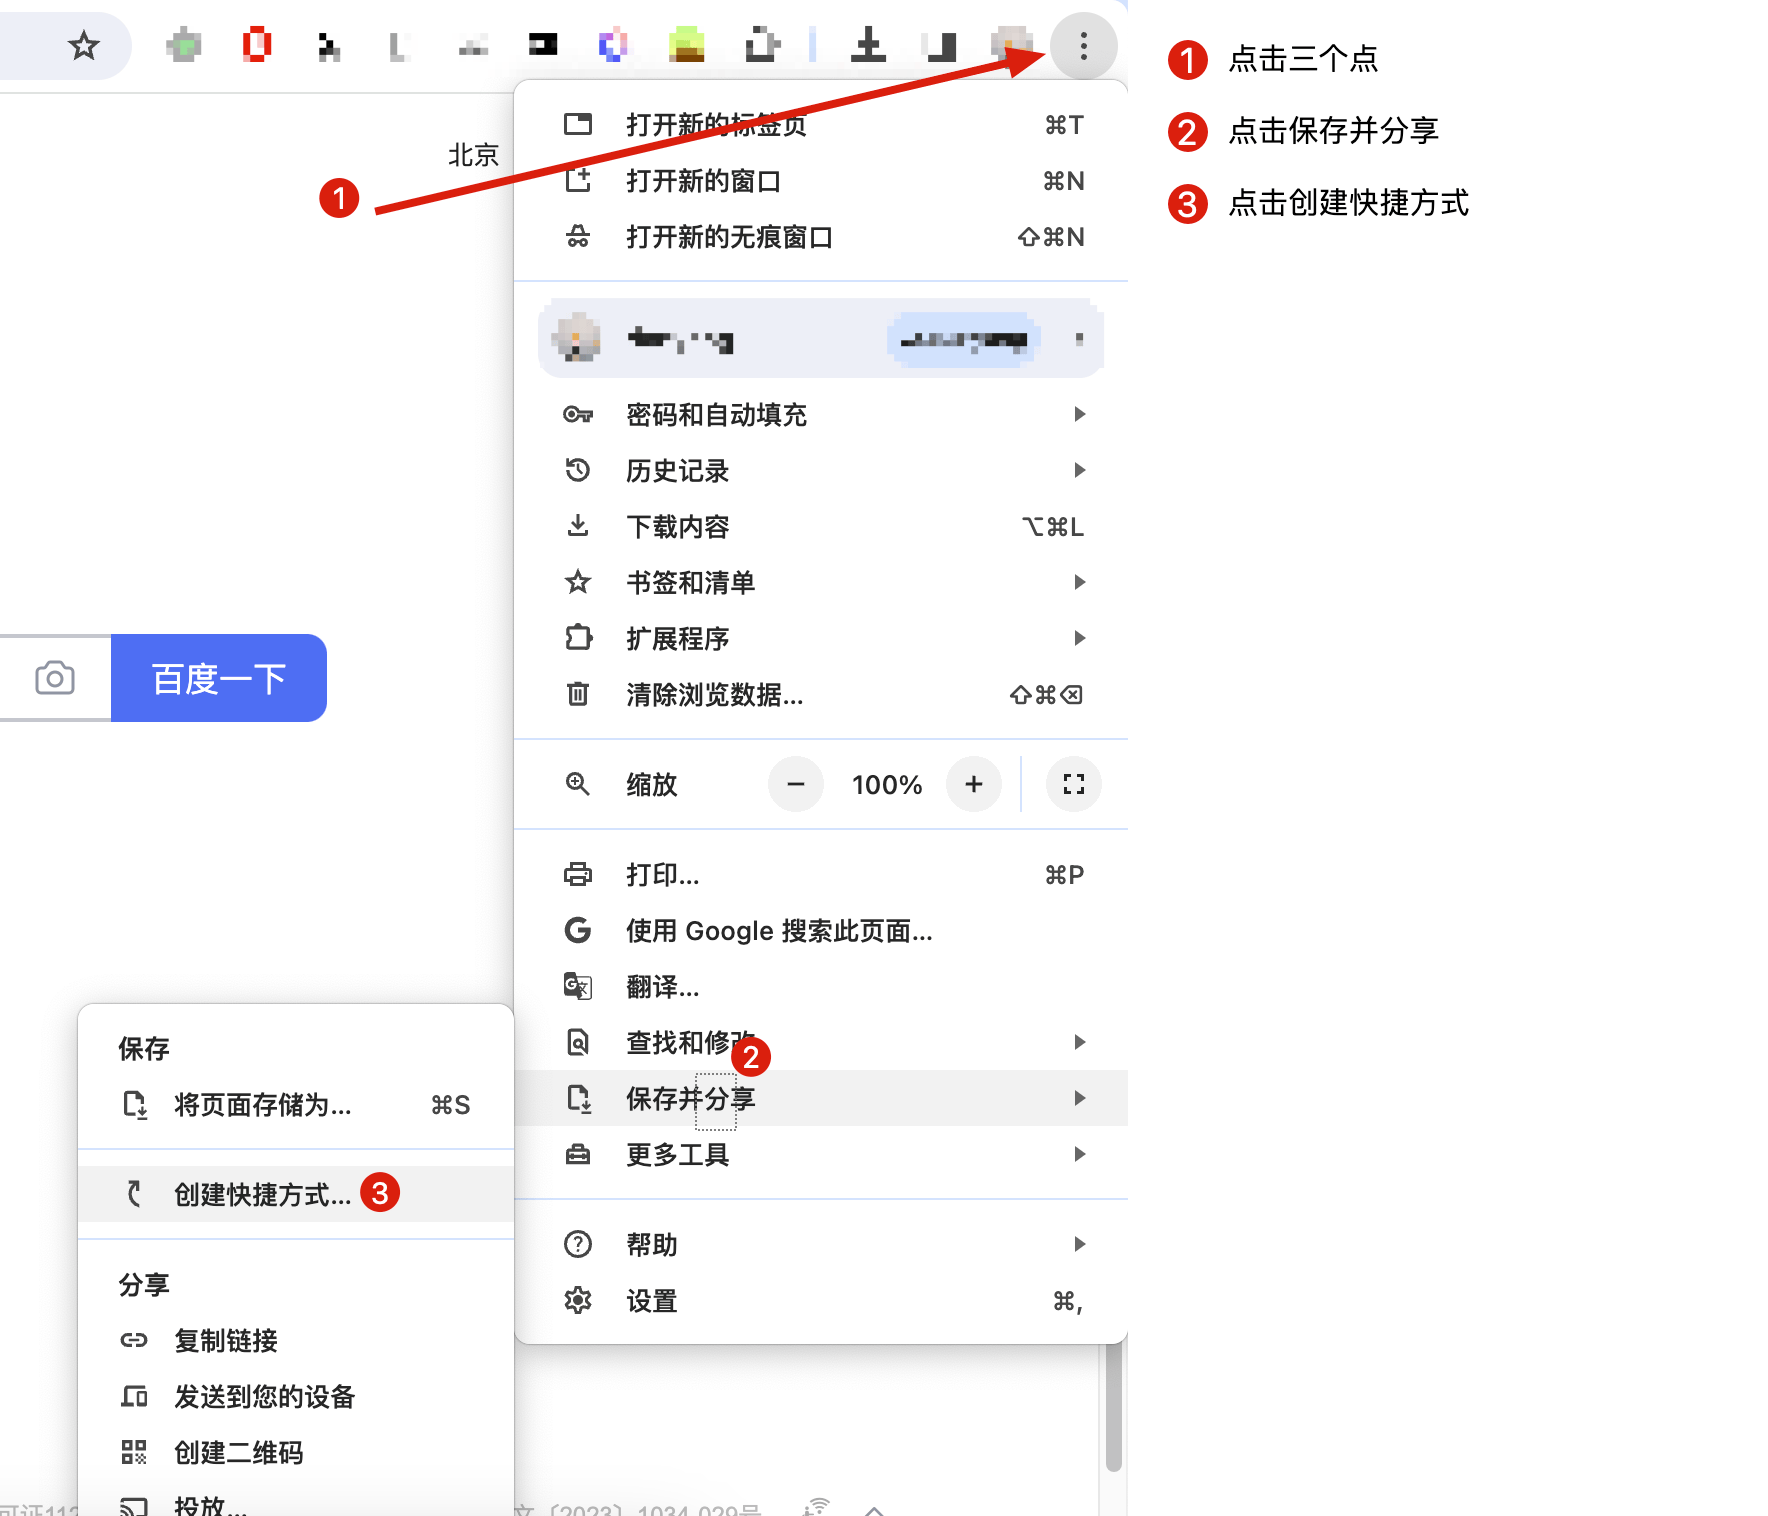This screenshot has width=1768, height=1516.
Task: Click the zoom in plus button
Action: coord(974,785)
